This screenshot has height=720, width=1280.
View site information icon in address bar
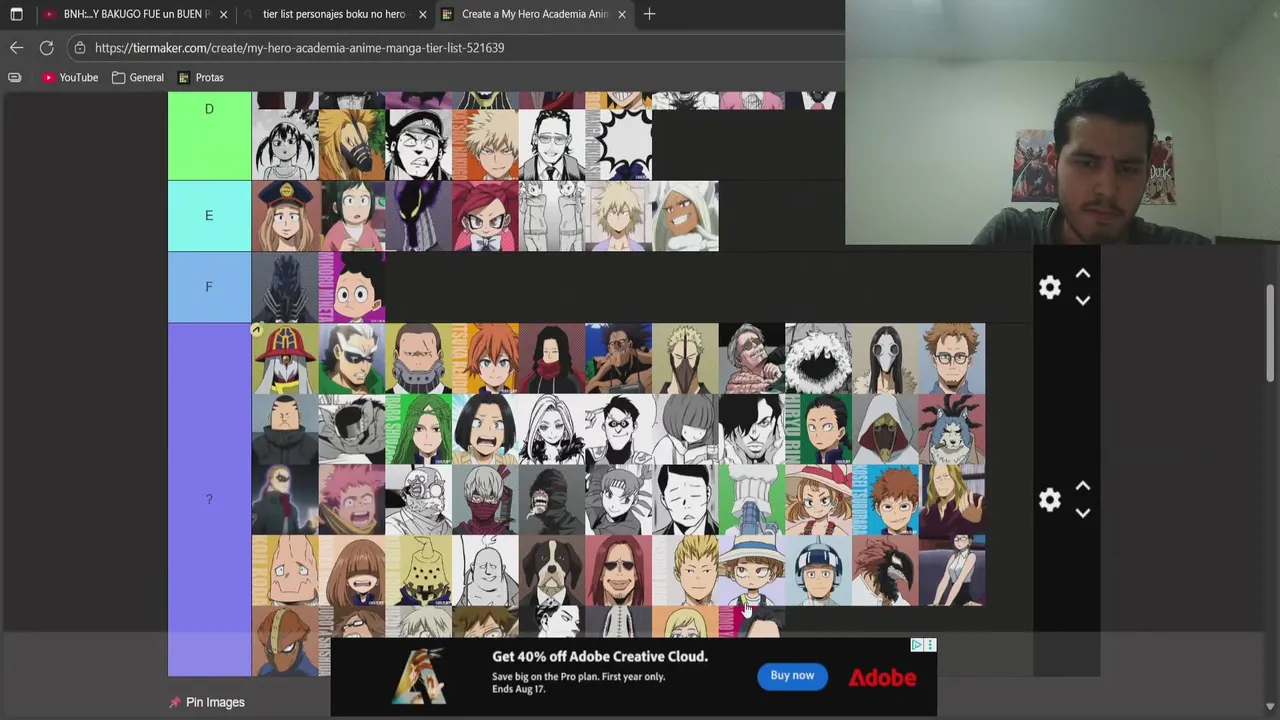tap(80, 47)
